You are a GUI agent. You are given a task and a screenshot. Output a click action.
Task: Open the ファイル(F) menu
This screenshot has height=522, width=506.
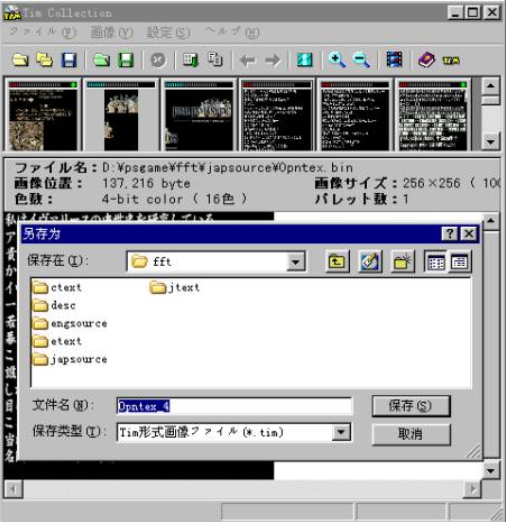tap(42, 32)
